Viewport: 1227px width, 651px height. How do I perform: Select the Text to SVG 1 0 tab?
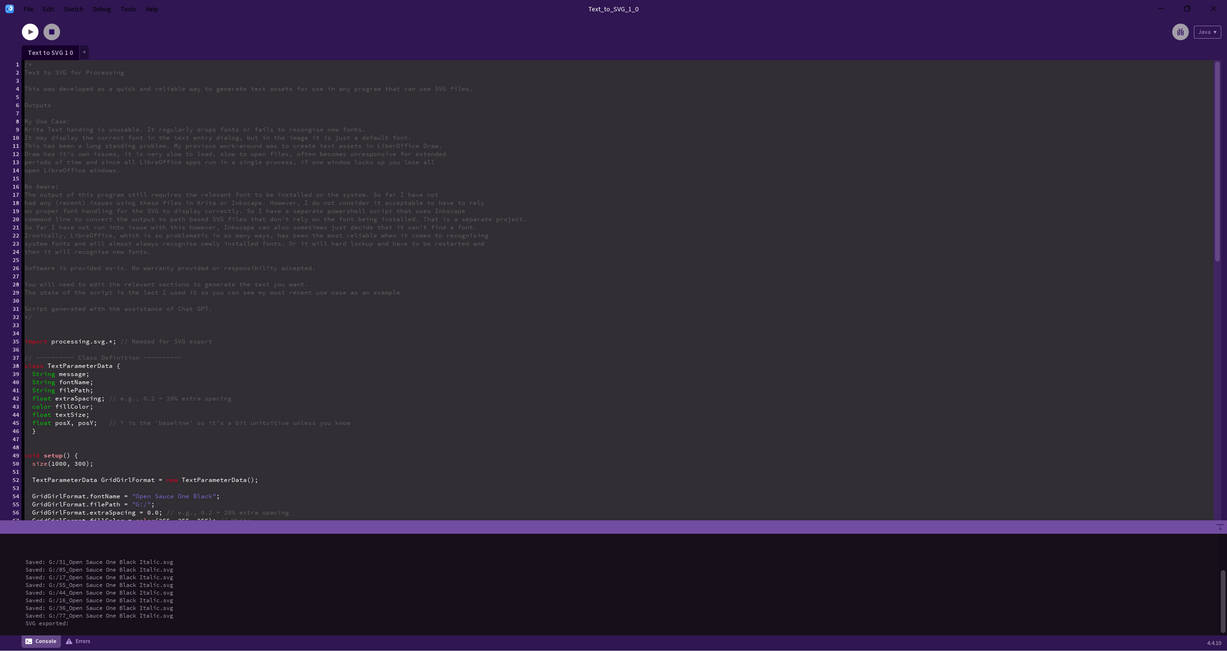coord(50,52)
